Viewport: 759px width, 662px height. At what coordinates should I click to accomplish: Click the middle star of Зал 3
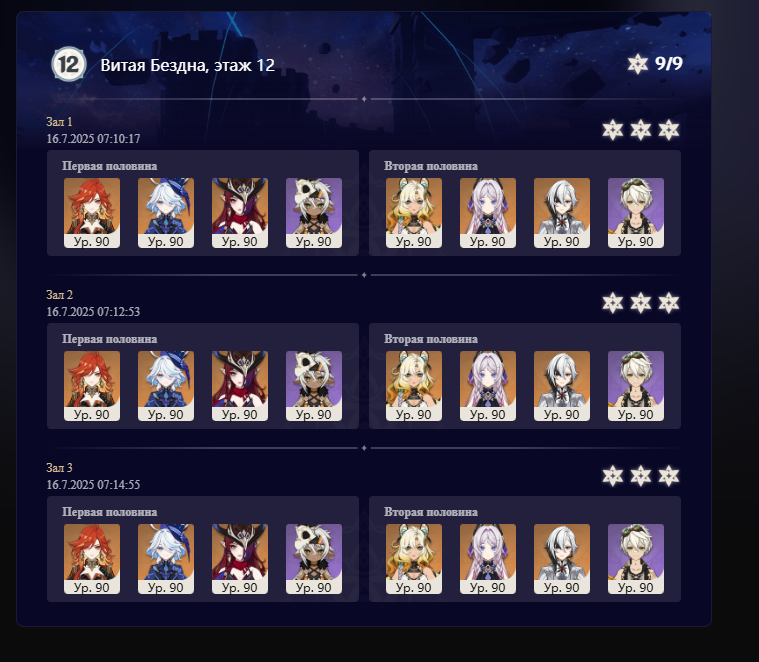(640, 476)
